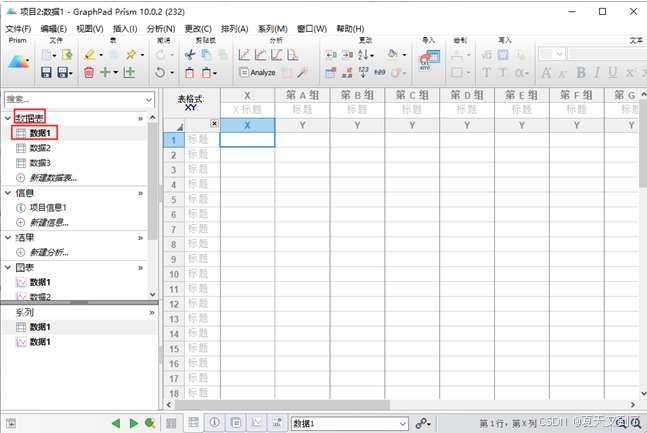Click the A-Z sort icon
Screen dimensions: 647x433
click(364, 54)
